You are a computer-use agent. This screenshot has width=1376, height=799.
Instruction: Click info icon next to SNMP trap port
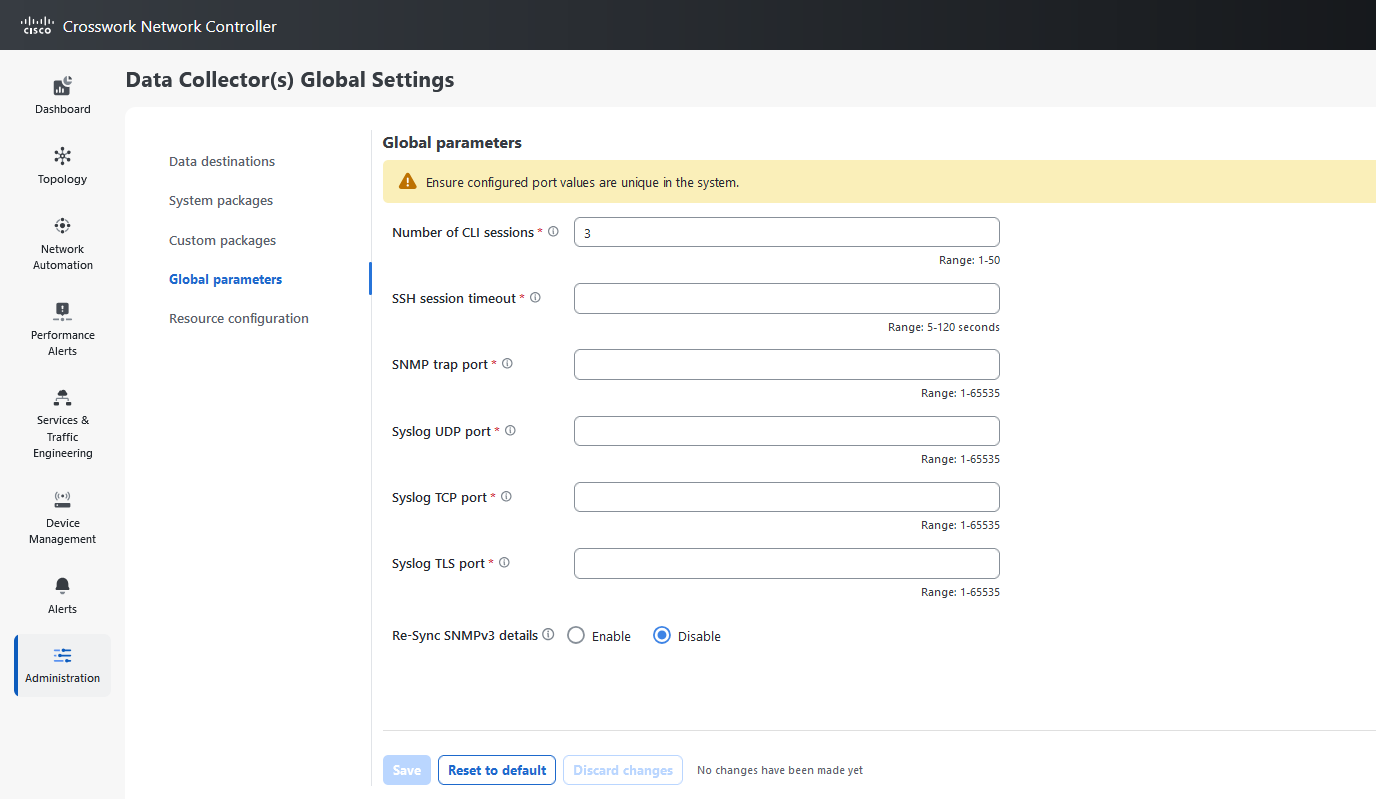(507, 364)
